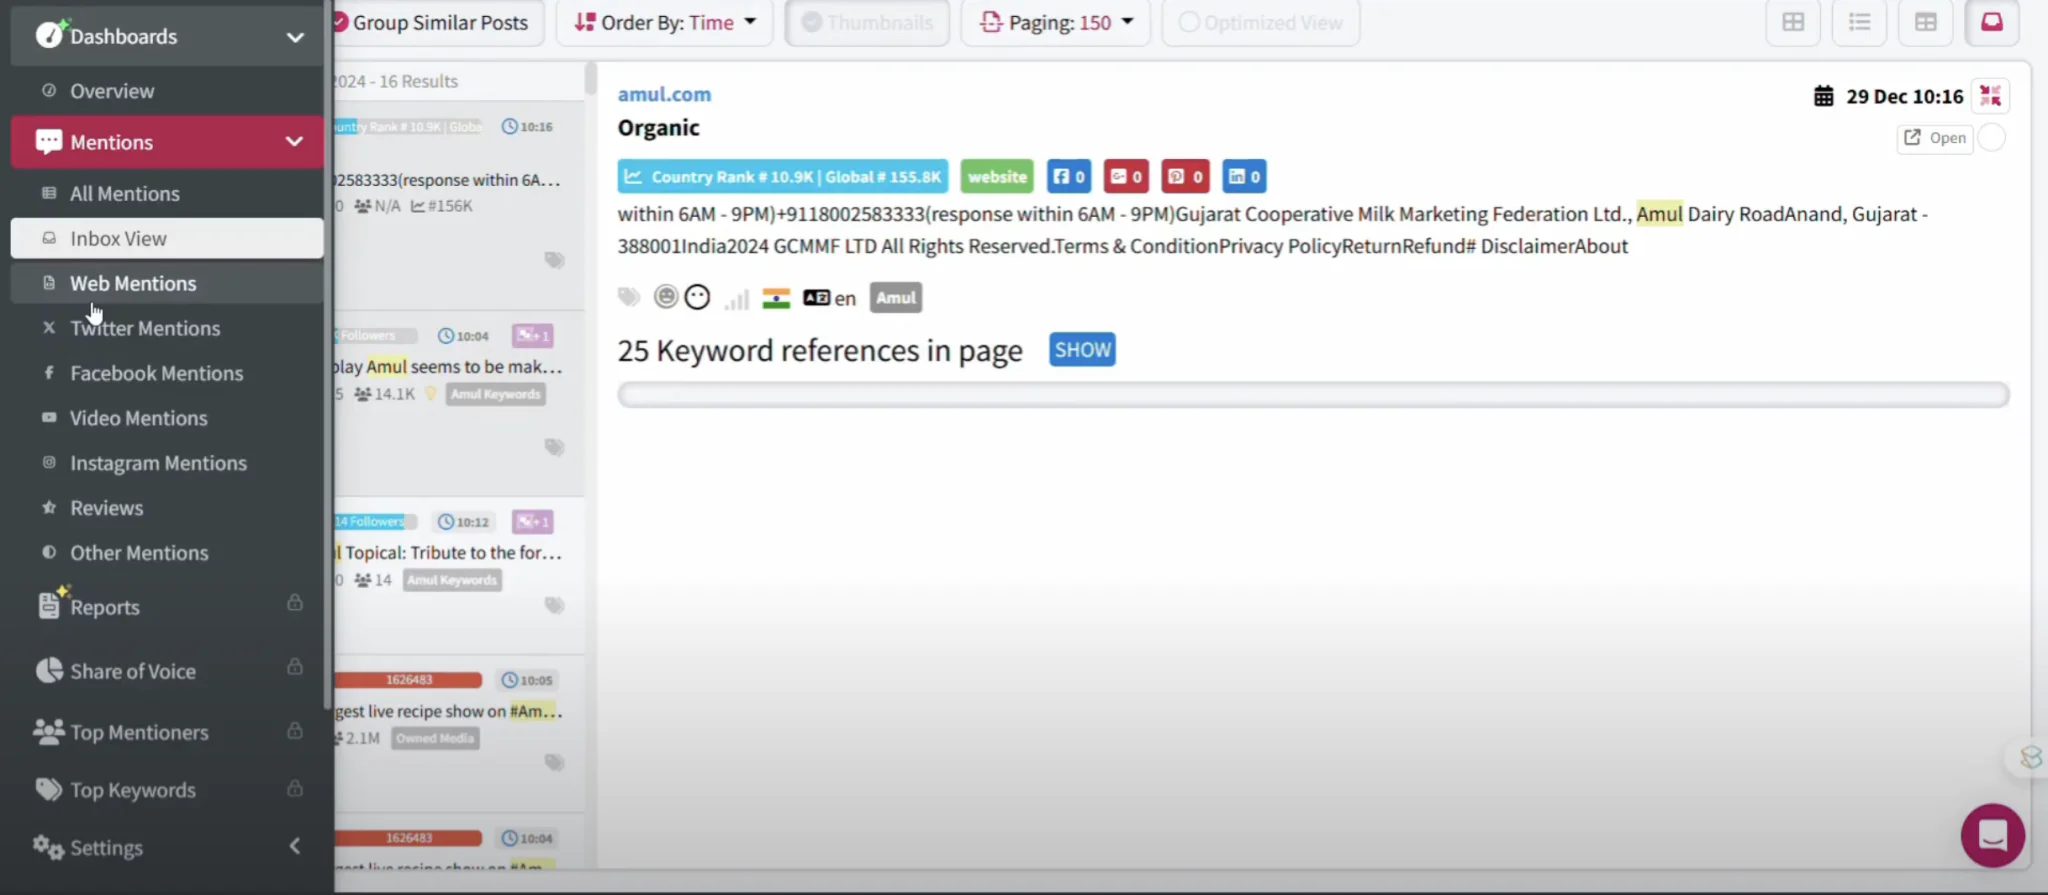Expand the Dashboards section chevron

click(295, 37)
